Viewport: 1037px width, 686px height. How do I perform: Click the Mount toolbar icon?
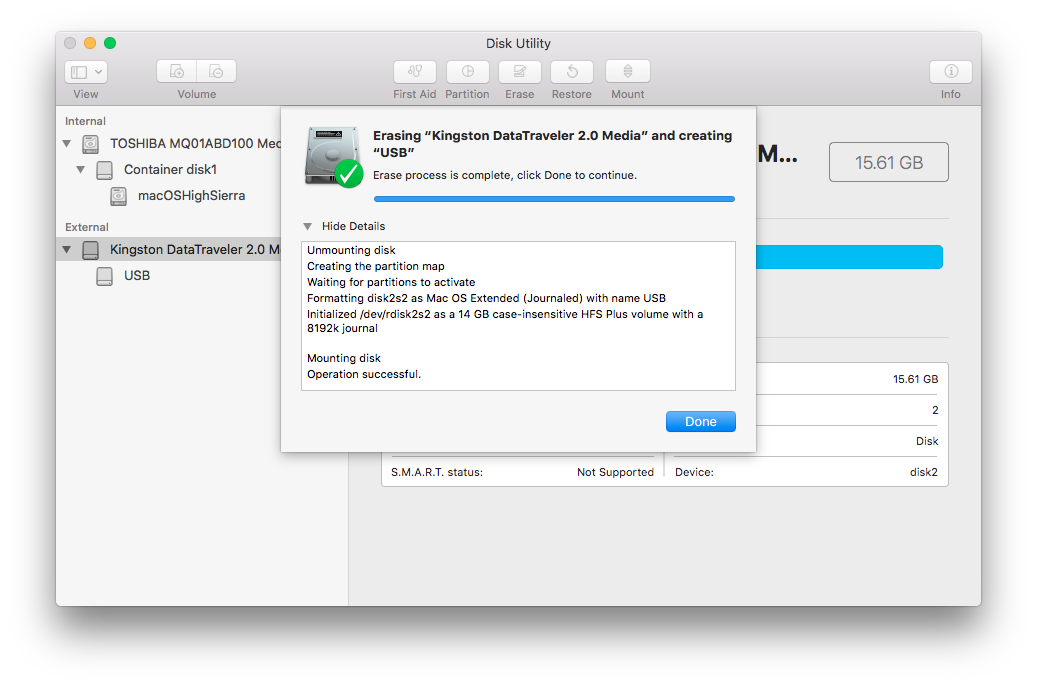click(x=628, y=71)
